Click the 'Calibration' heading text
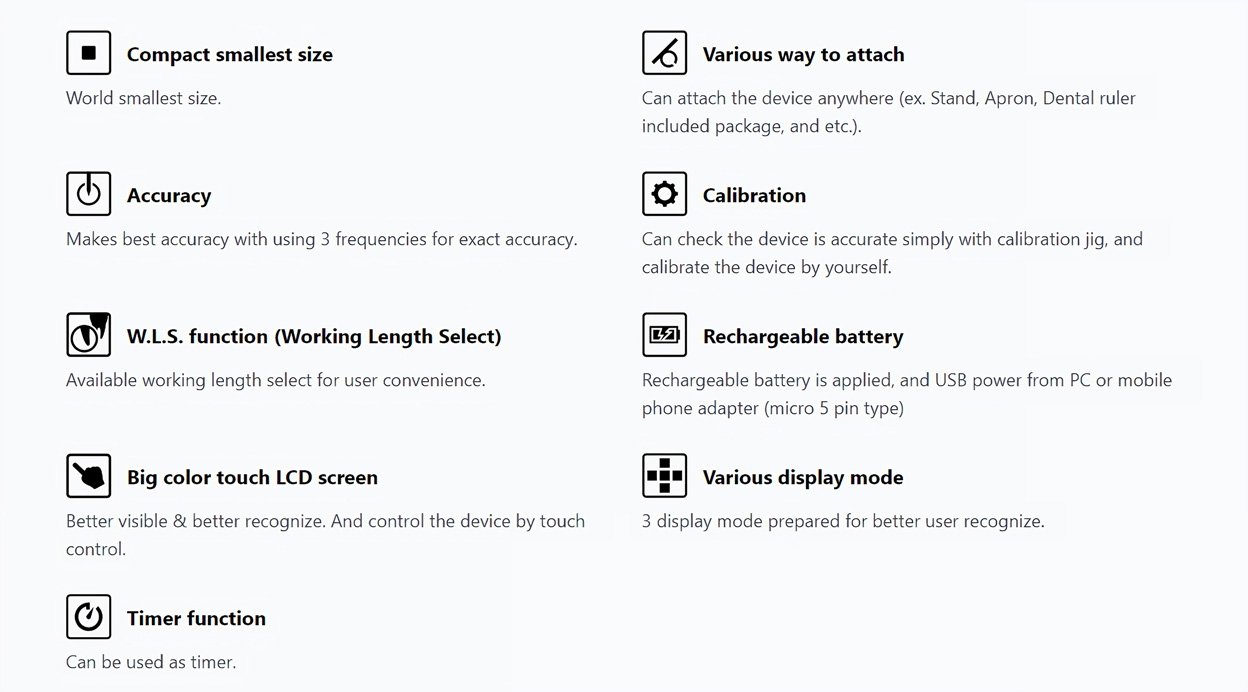 click(x=754, y=196)
